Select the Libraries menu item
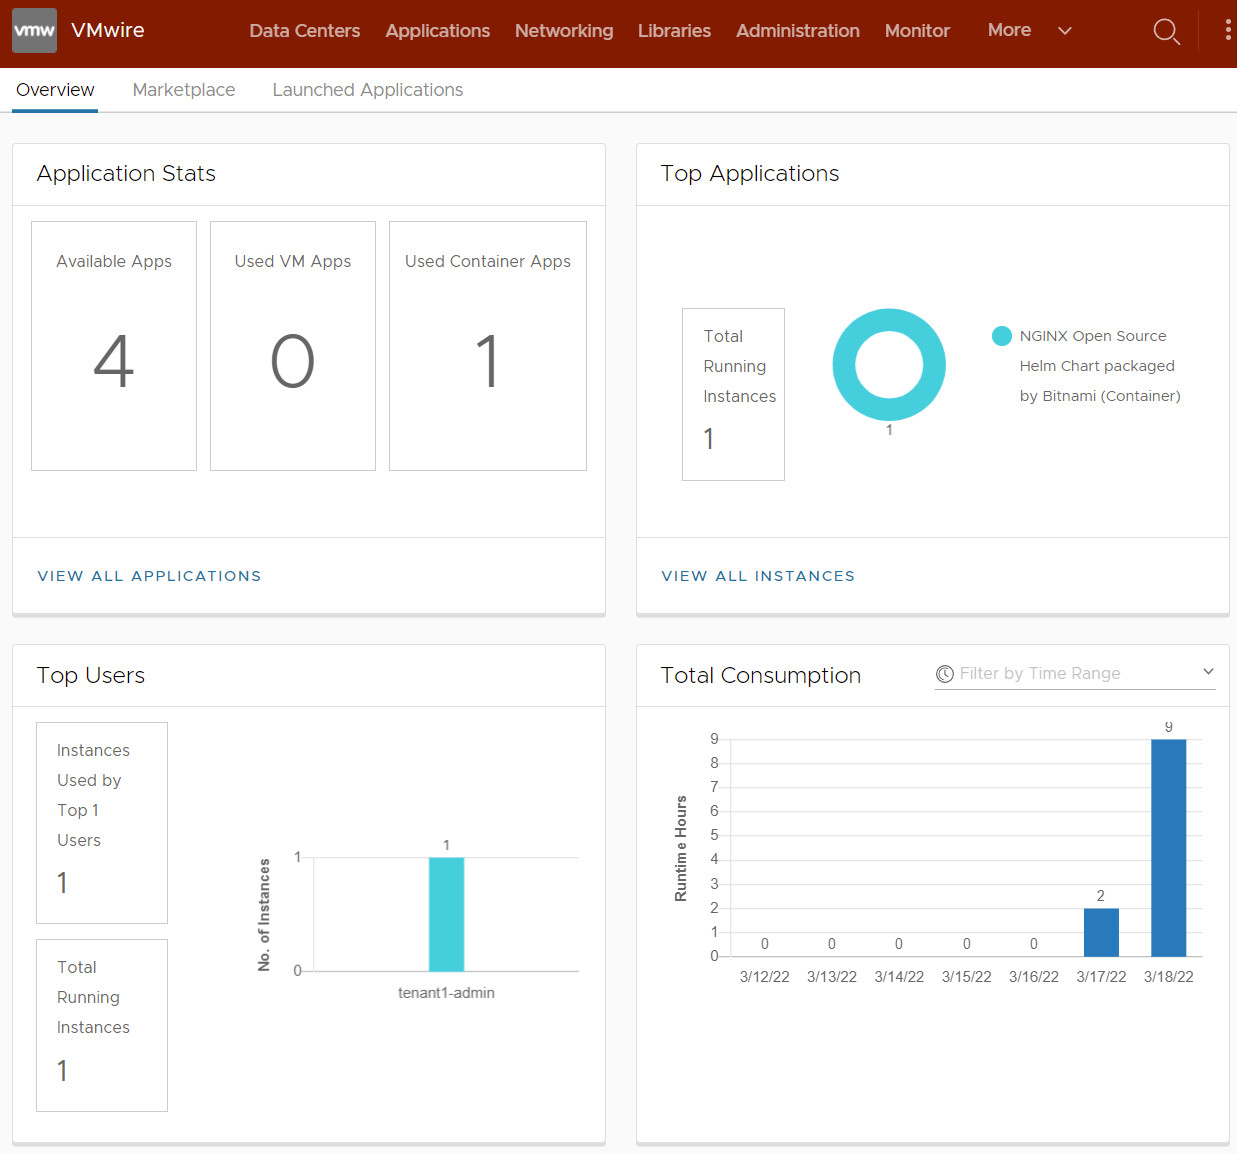 [x=674, y=31]
